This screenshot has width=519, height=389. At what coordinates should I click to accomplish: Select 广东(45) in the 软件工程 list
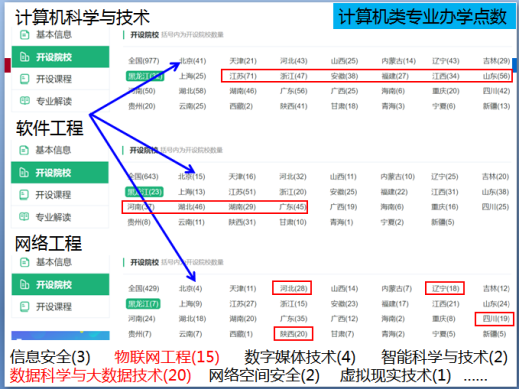coord(292,207)
